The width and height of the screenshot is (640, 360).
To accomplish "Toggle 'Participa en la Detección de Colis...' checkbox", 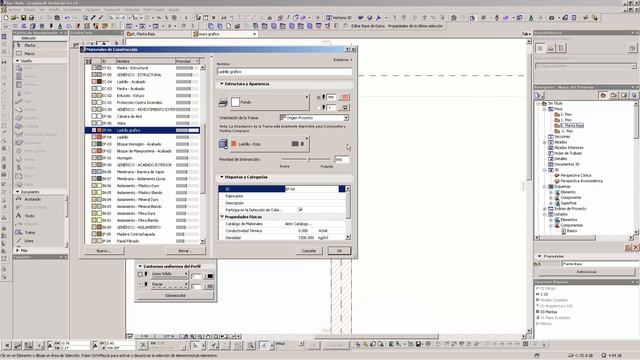I will 300,209.
